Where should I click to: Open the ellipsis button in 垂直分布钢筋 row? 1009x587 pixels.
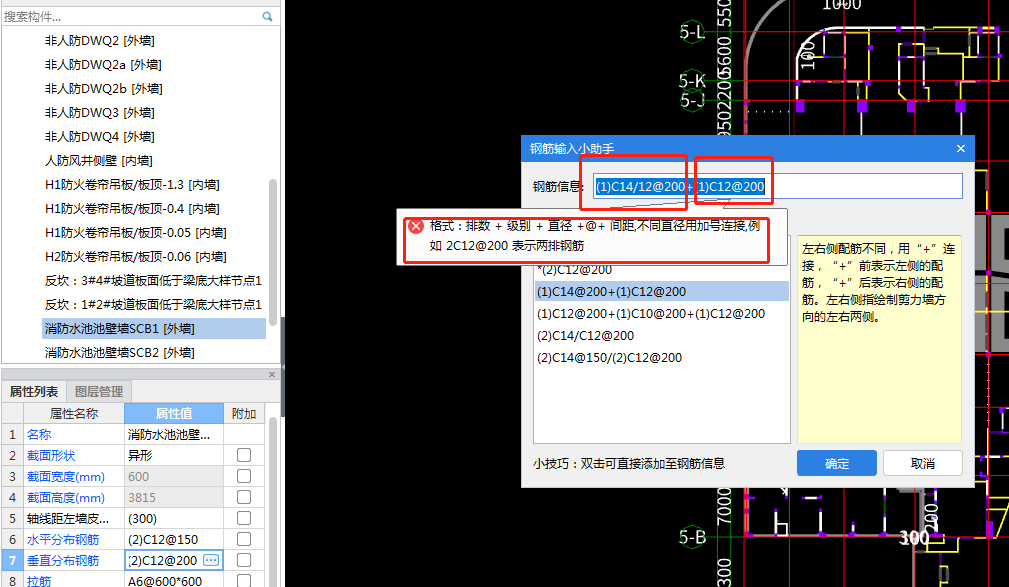(211, 560)
